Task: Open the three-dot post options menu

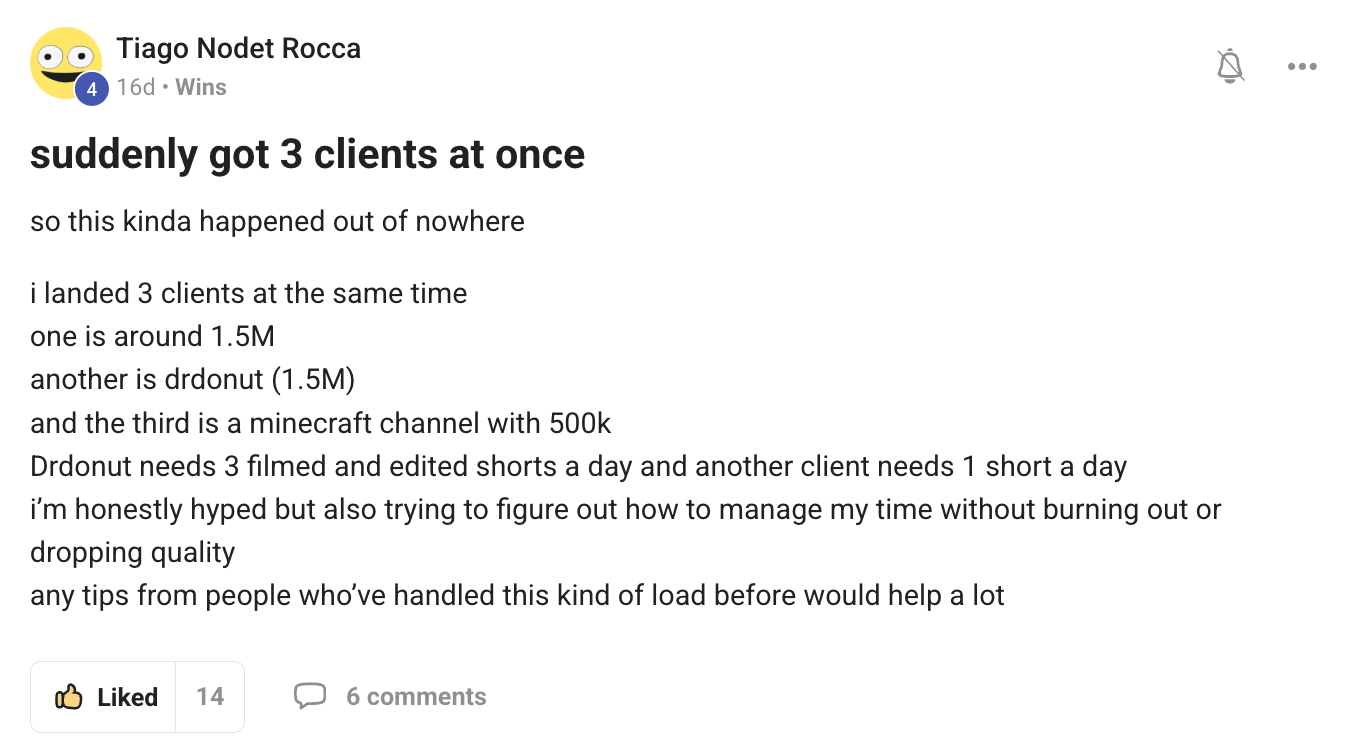Action: 1302,67
